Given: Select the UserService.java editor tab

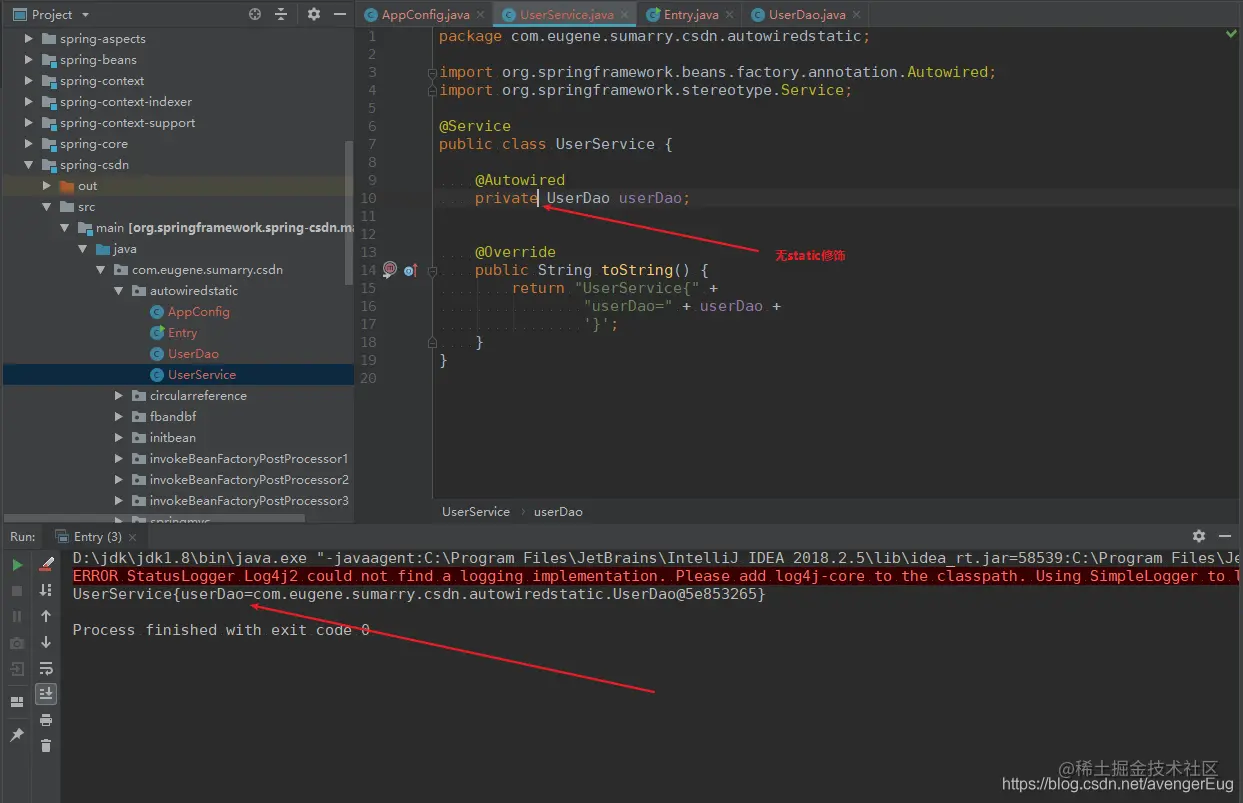Looking at the screenshot, I should tap(567, 15).
